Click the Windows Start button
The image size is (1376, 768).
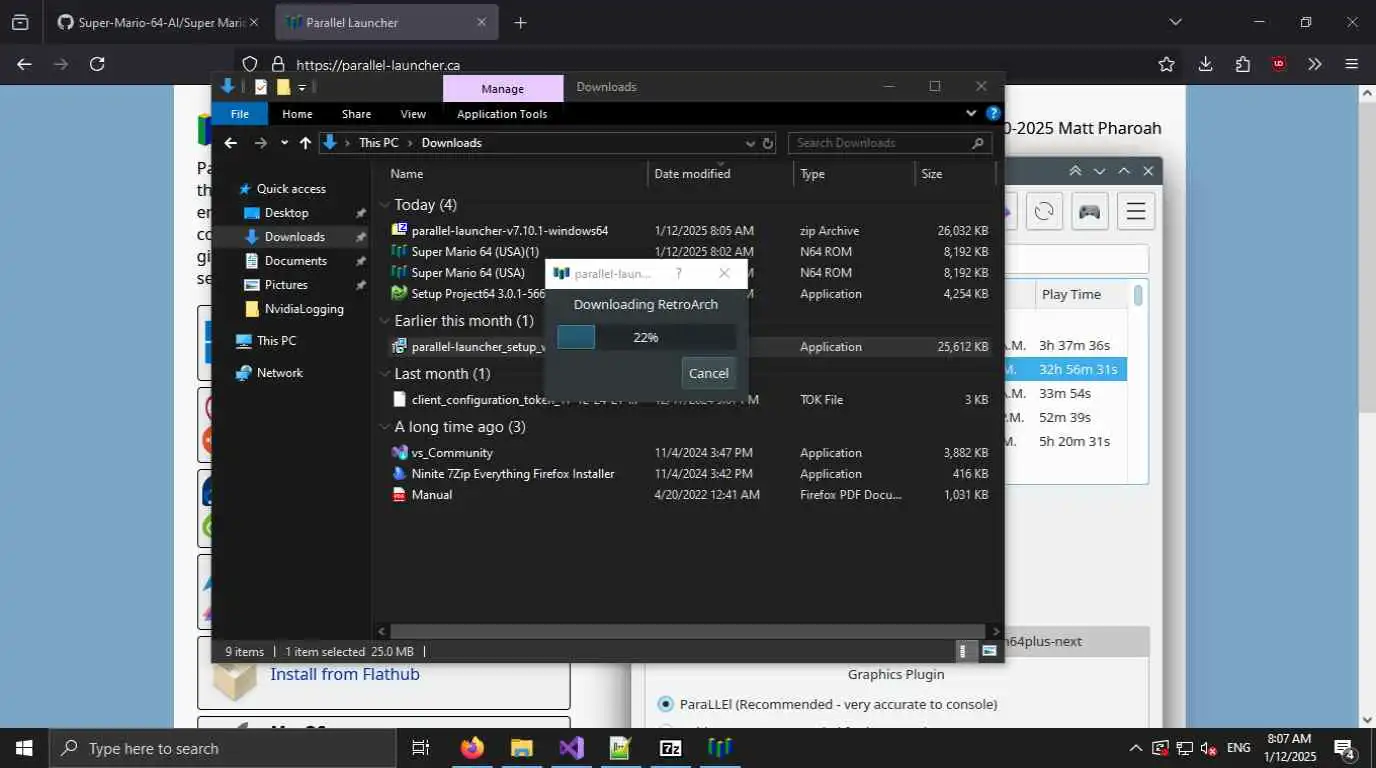(23, 748)
